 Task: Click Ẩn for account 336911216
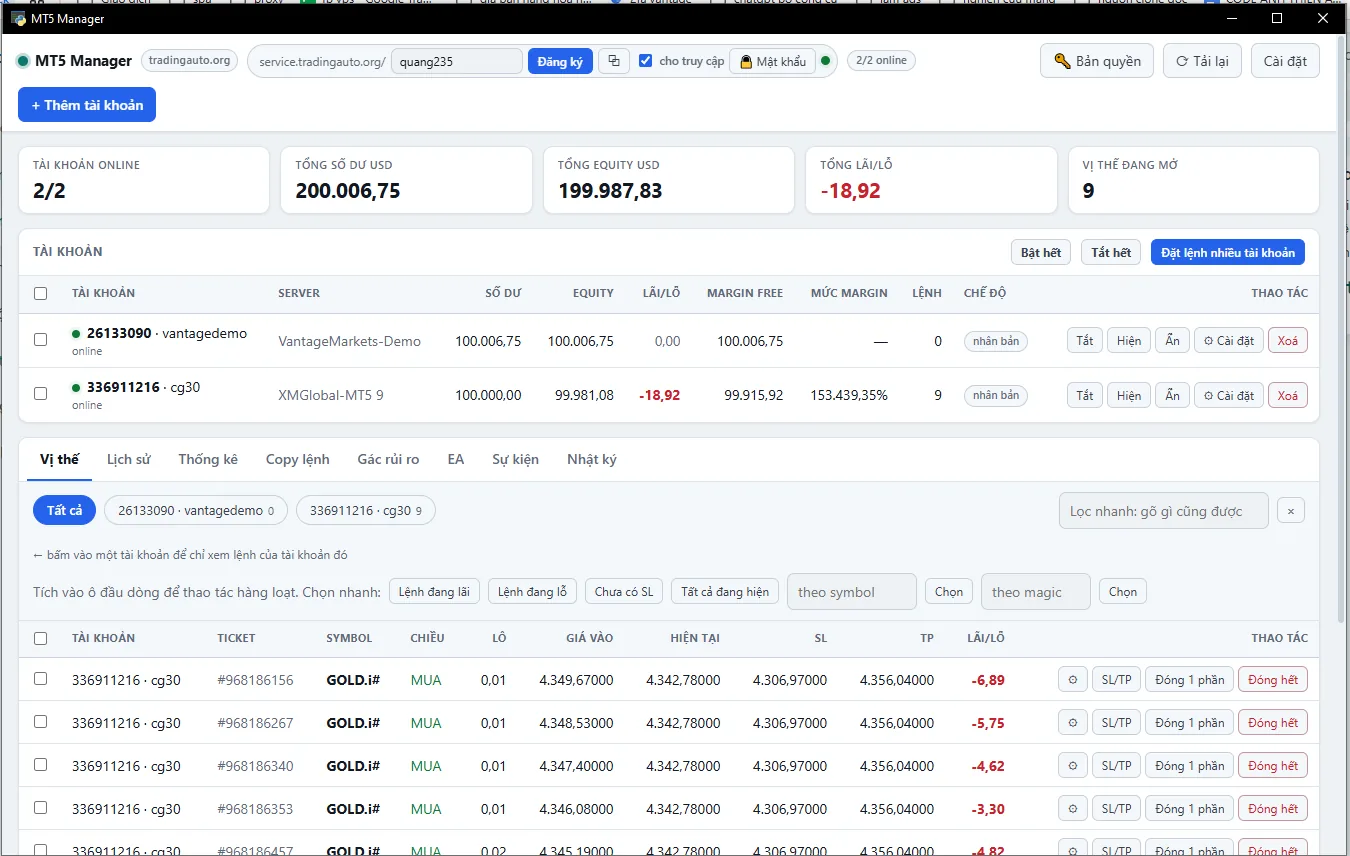click(1172, 395)
